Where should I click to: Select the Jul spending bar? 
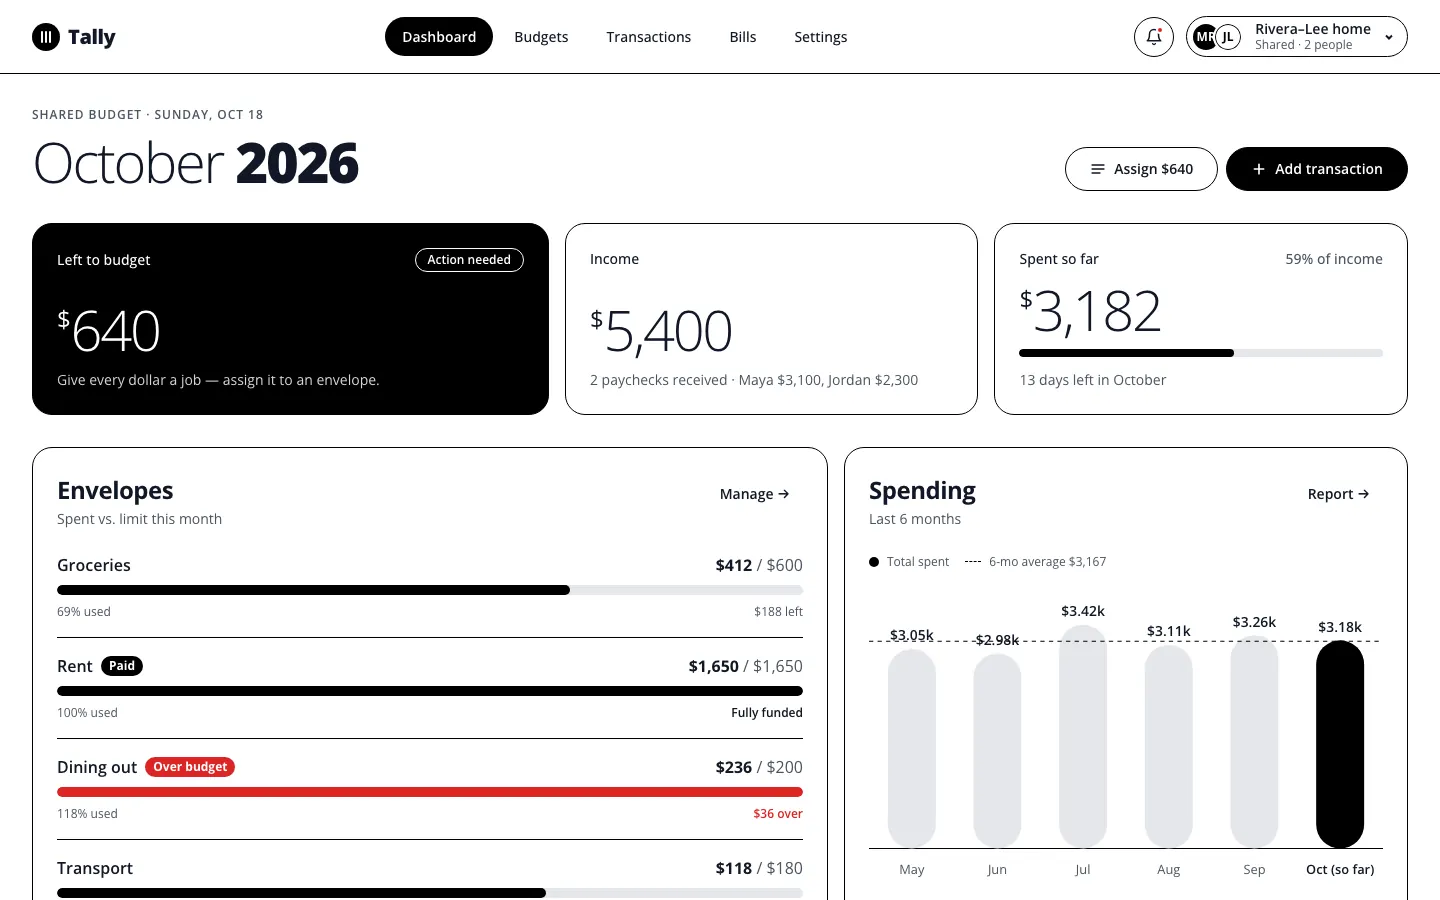(1083, 737)
